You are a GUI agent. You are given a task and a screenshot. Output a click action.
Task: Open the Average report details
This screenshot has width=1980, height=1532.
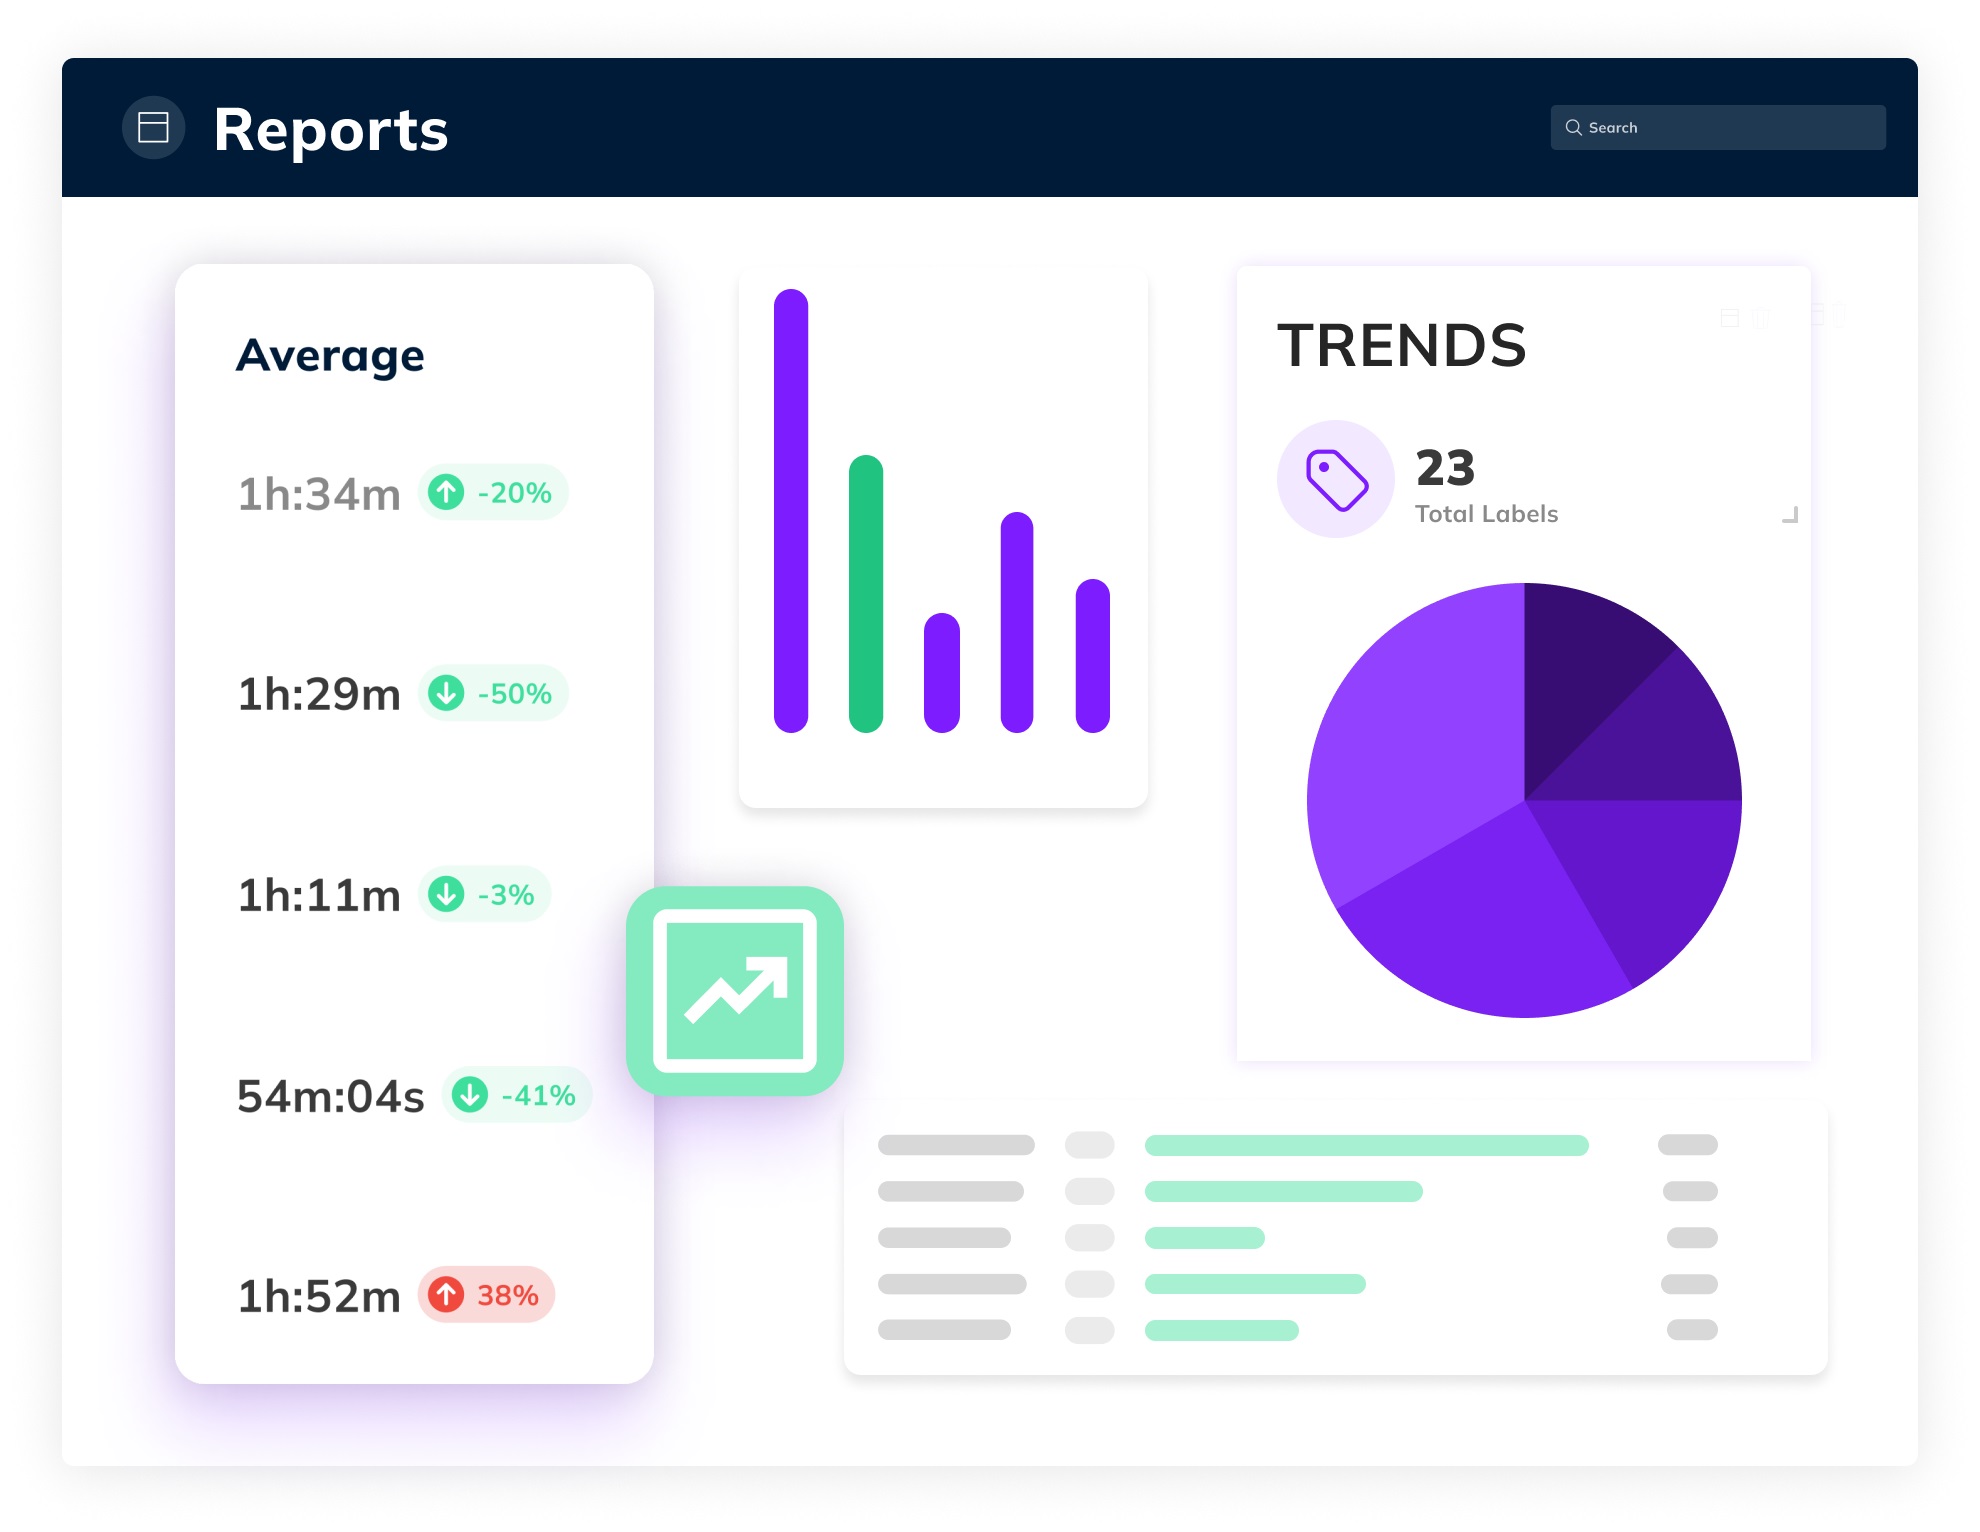click(x=330, y=354)
